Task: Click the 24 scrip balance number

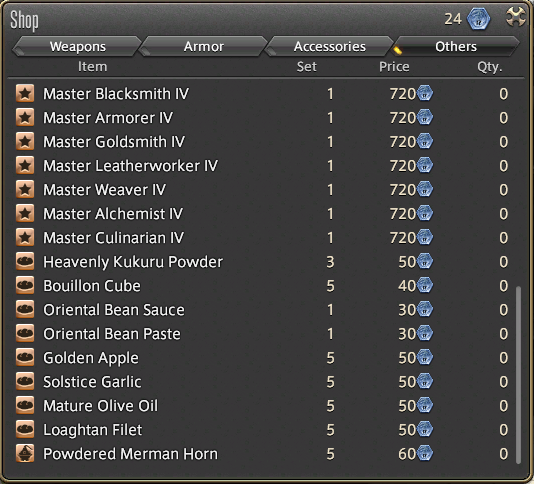Action: 453,19
